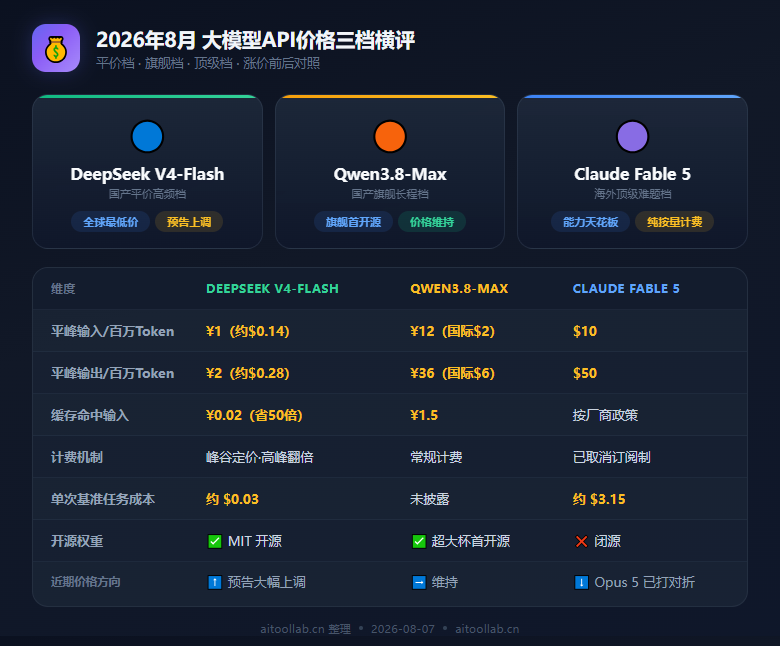
Task: Click the Qwen3.8-Max card title
Action: point(390,174)
